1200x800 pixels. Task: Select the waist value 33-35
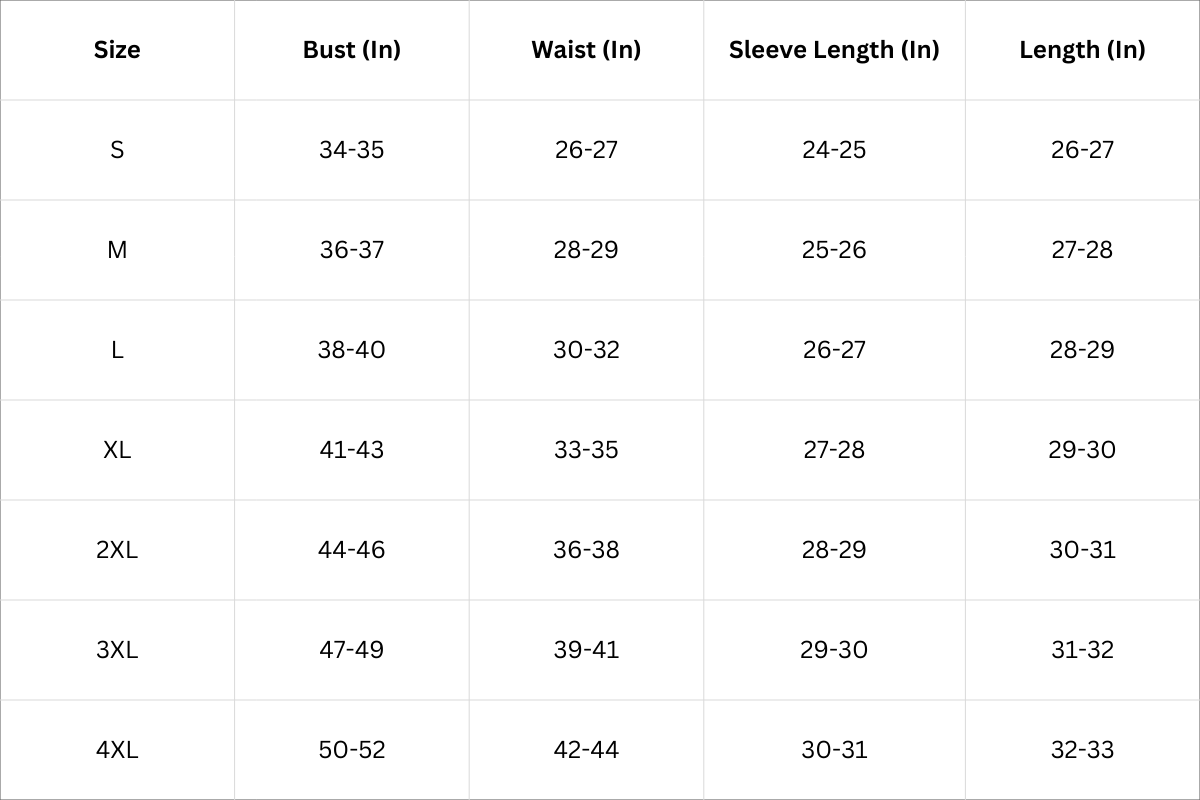(586, 450)
